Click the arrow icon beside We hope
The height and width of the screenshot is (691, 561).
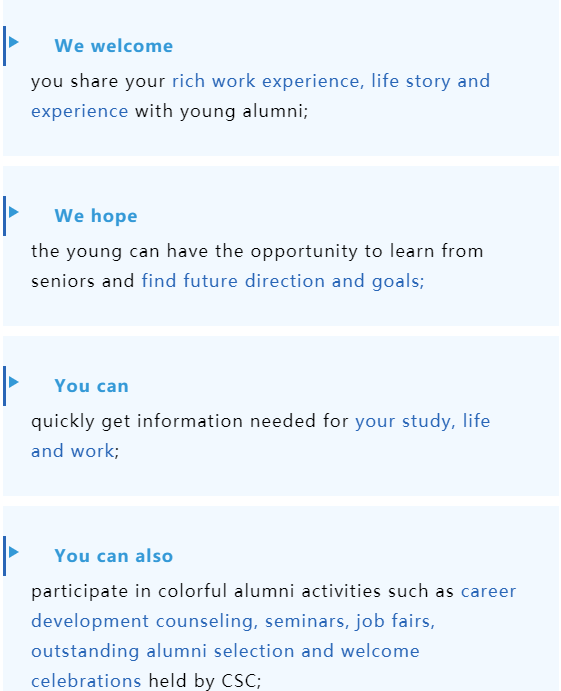(x=14, y=212)
